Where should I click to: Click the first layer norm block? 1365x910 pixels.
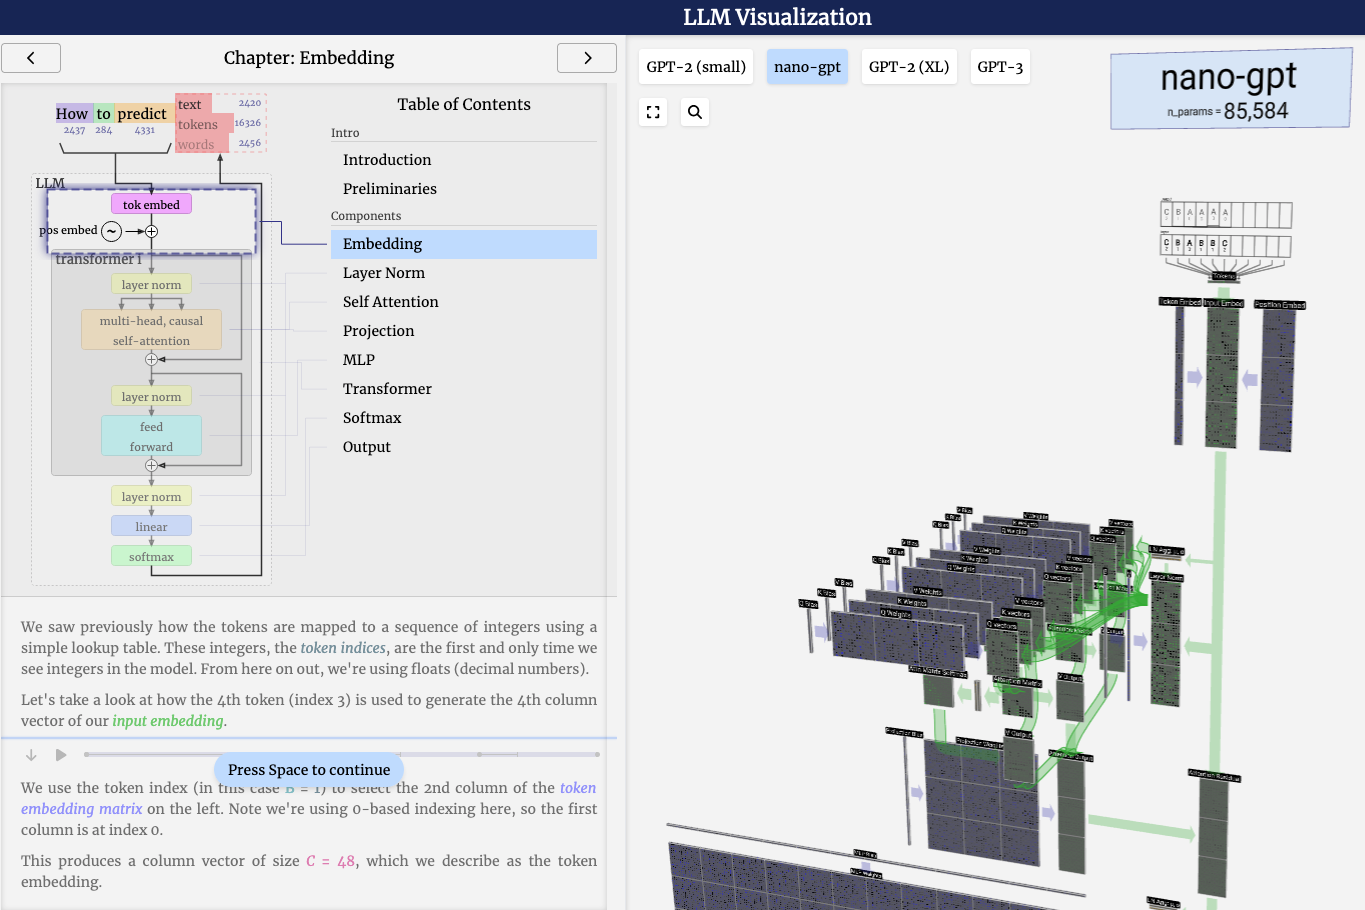(151, 284)
